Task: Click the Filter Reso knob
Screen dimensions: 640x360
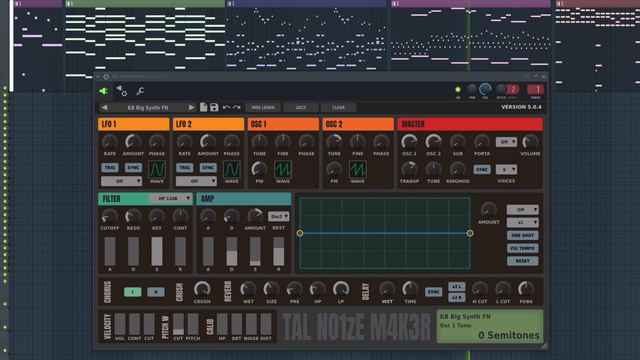Action: [x=133, y=216]
